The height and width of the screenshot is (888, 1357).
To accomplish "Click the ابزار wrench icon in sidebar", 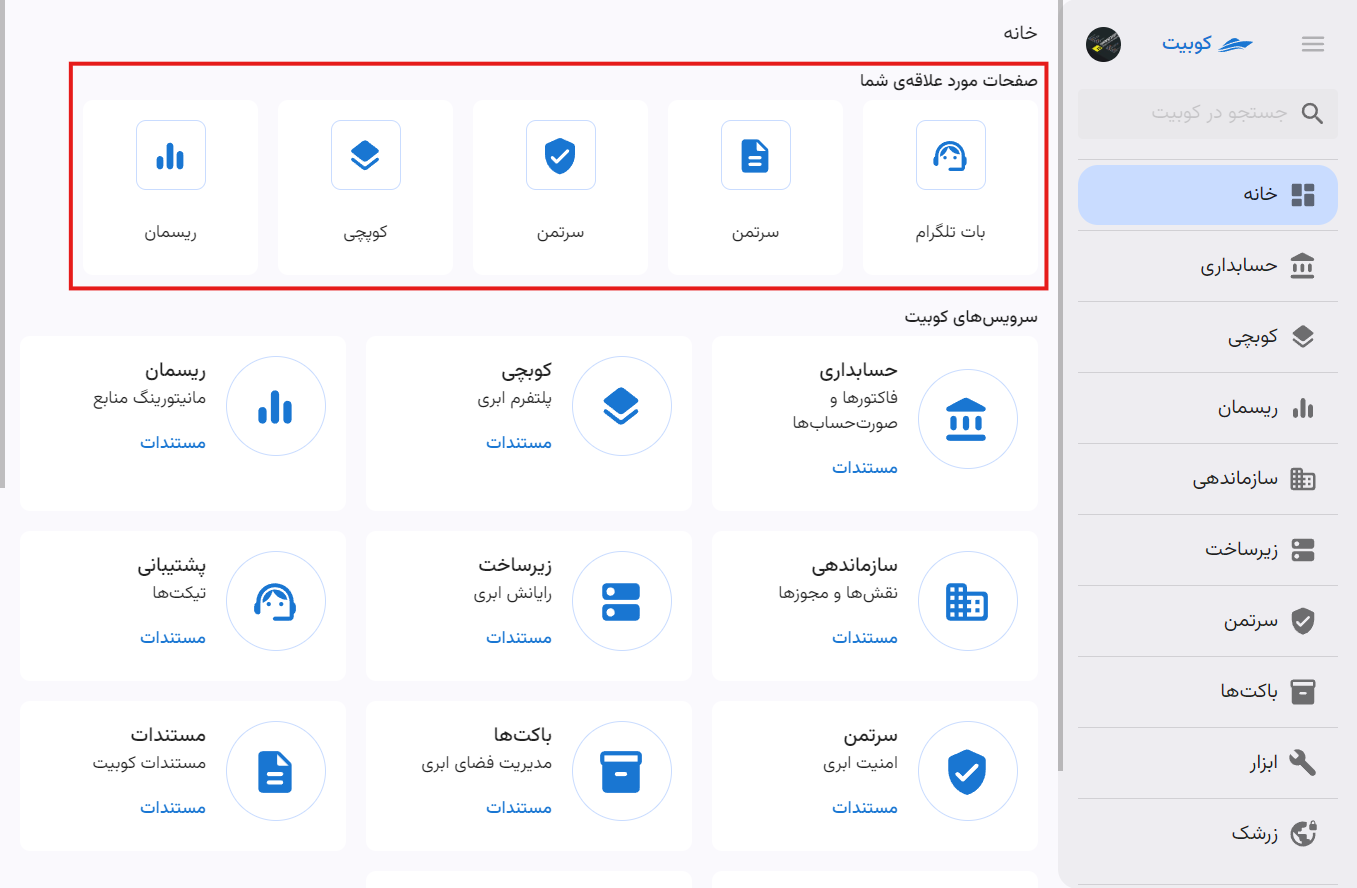I will pyautogui.click(x=1303, y=763).
